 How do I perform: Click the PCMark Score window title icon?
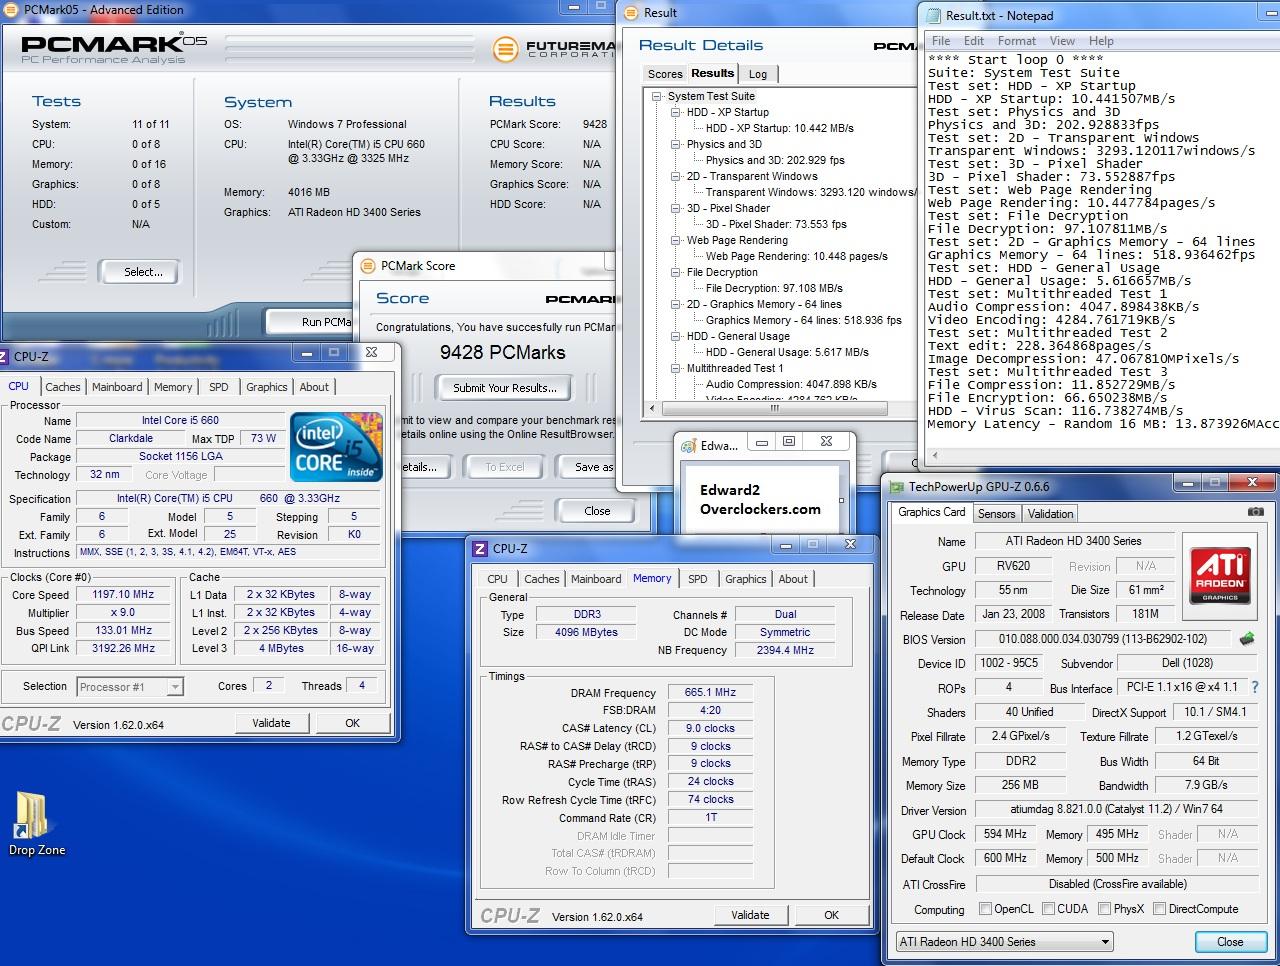[367, 265]
